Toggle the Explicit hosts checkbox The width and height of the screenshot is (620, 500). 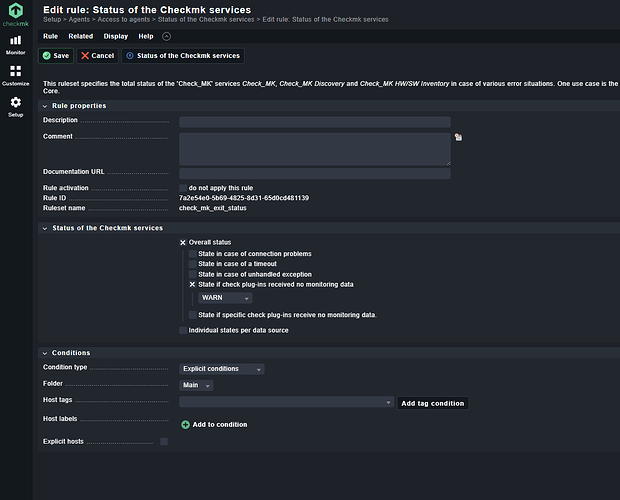(164, 442)
